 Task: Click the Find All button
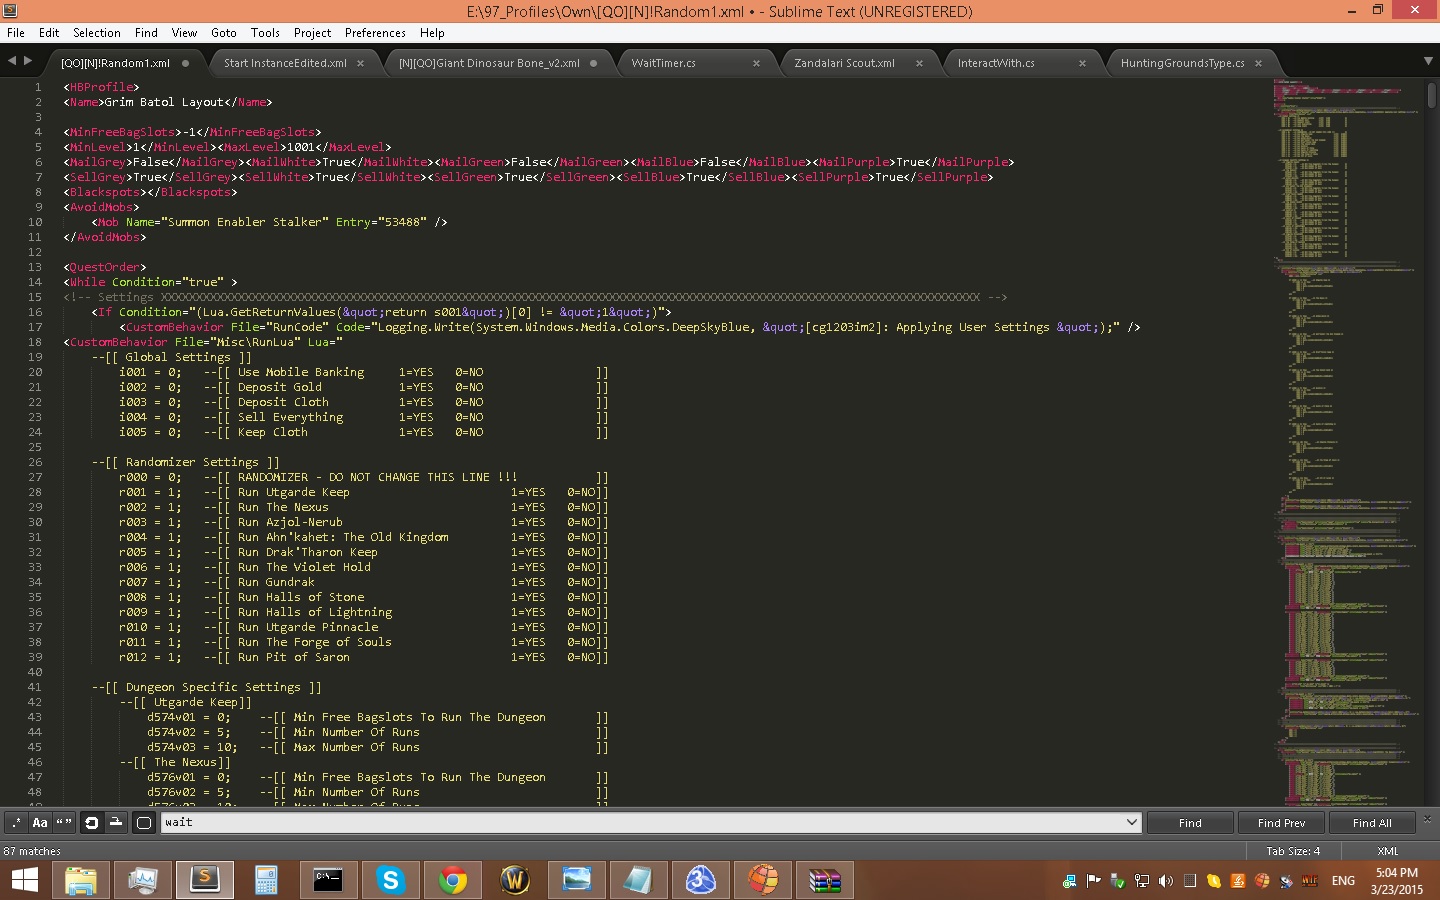pyautogui.click(x=1371, y=822)
